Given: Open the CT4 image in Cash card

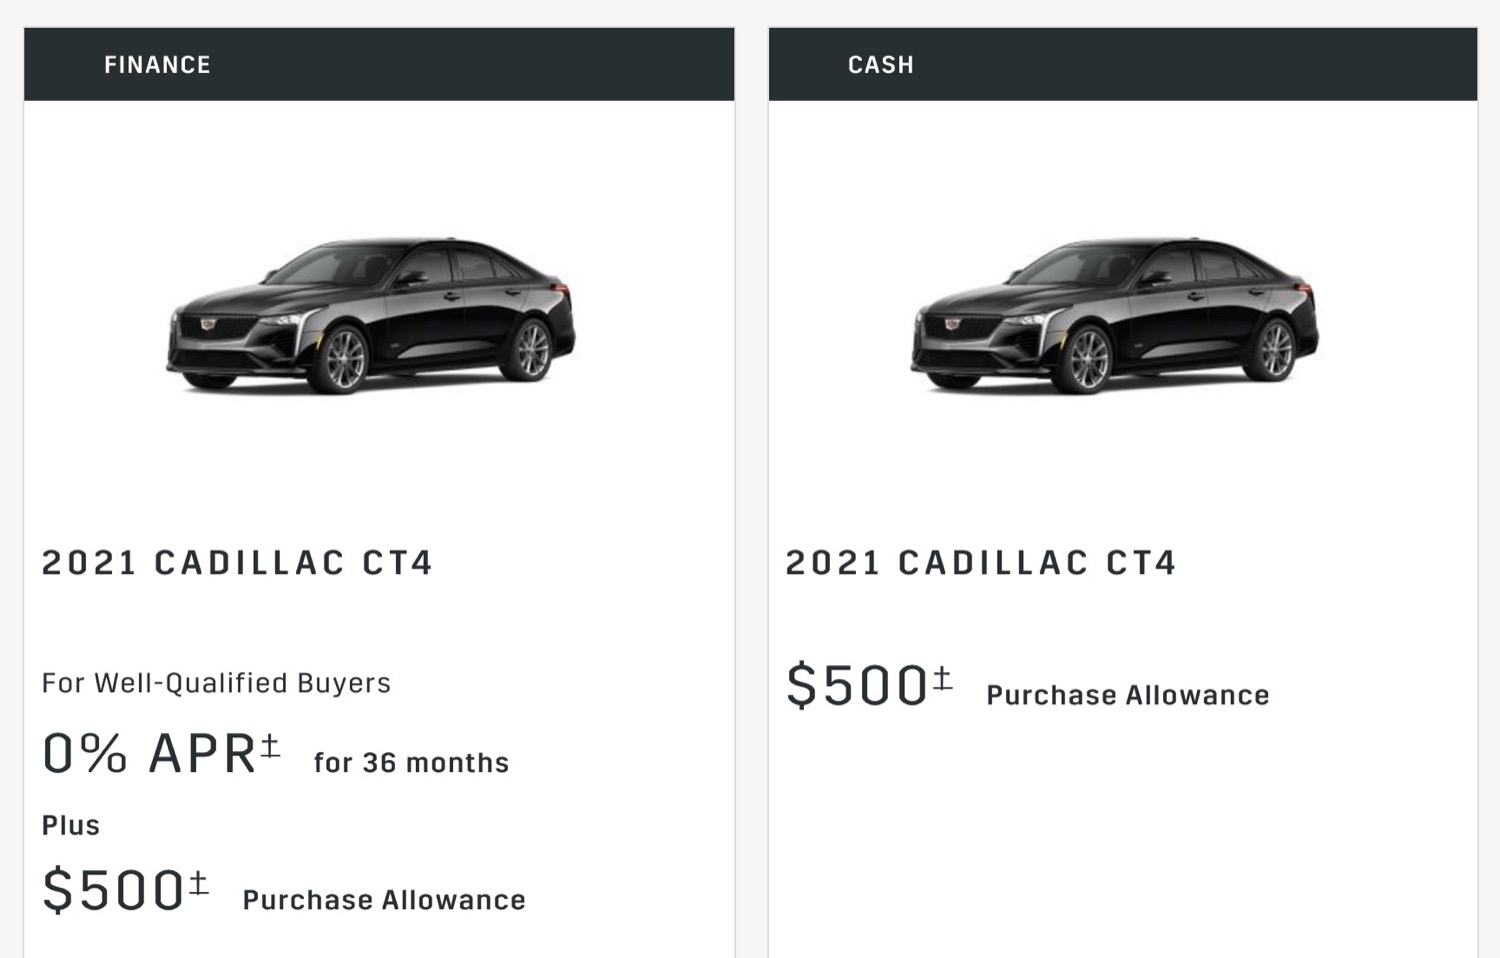Looking at the screenshot, I should 1115,315.
